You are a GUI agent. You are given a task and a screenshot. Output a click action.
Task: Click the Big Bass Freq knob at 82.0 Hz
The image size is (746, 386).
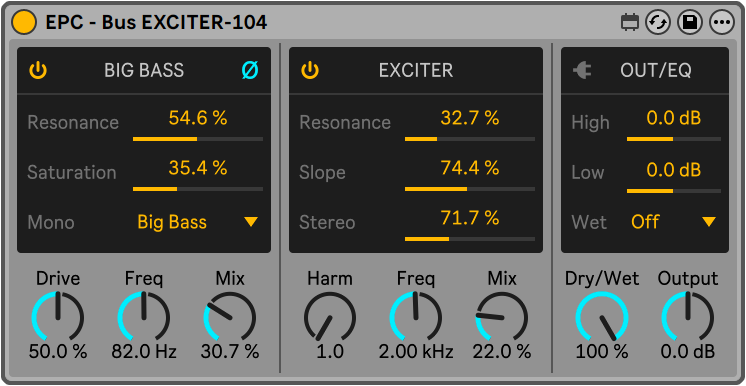[144, 317]
